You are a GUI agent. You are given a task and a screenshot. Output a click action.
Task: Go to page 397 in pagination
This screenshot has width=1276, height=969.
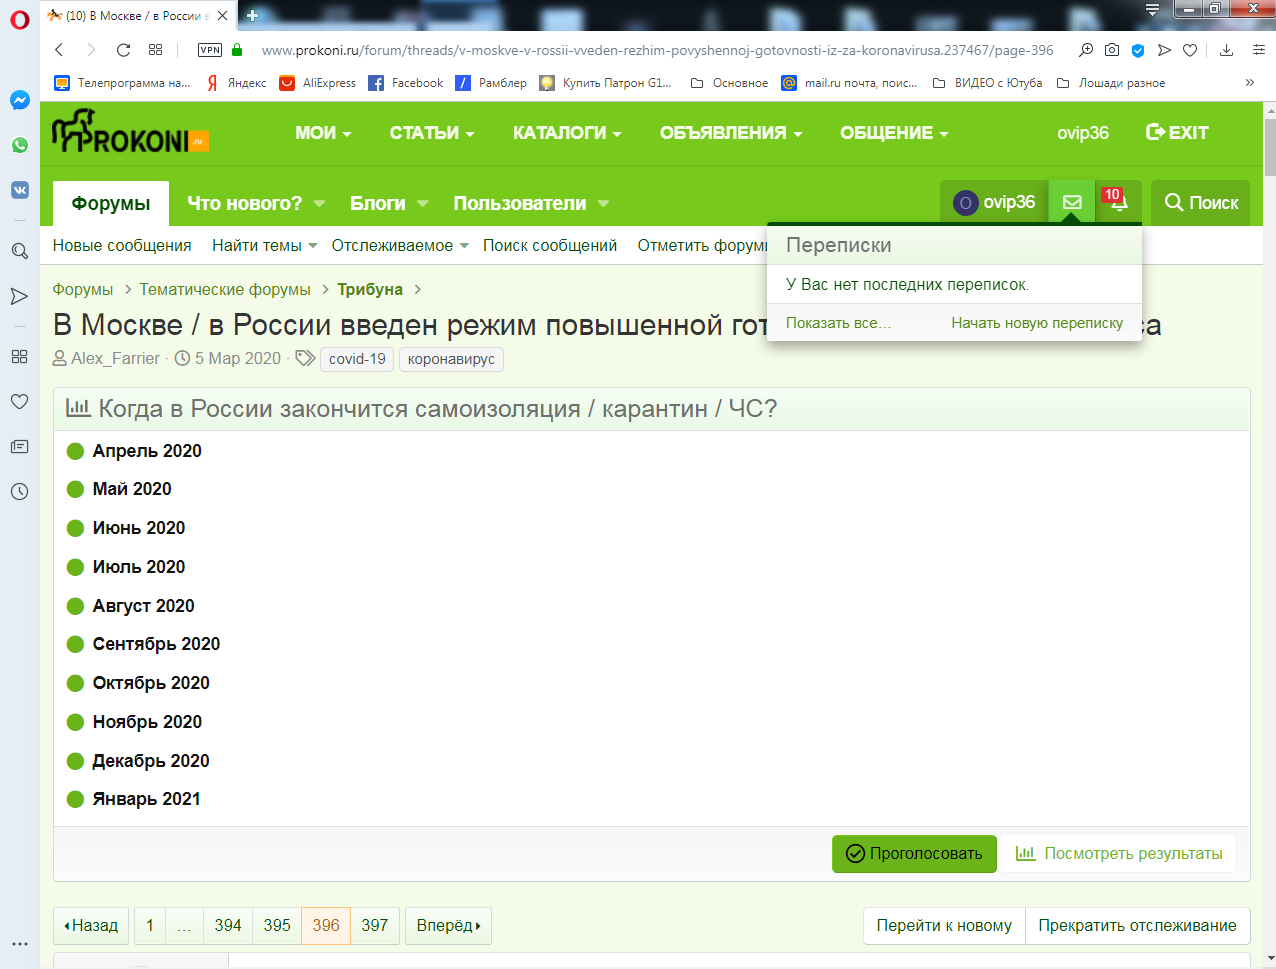click(x=374, y=925)
